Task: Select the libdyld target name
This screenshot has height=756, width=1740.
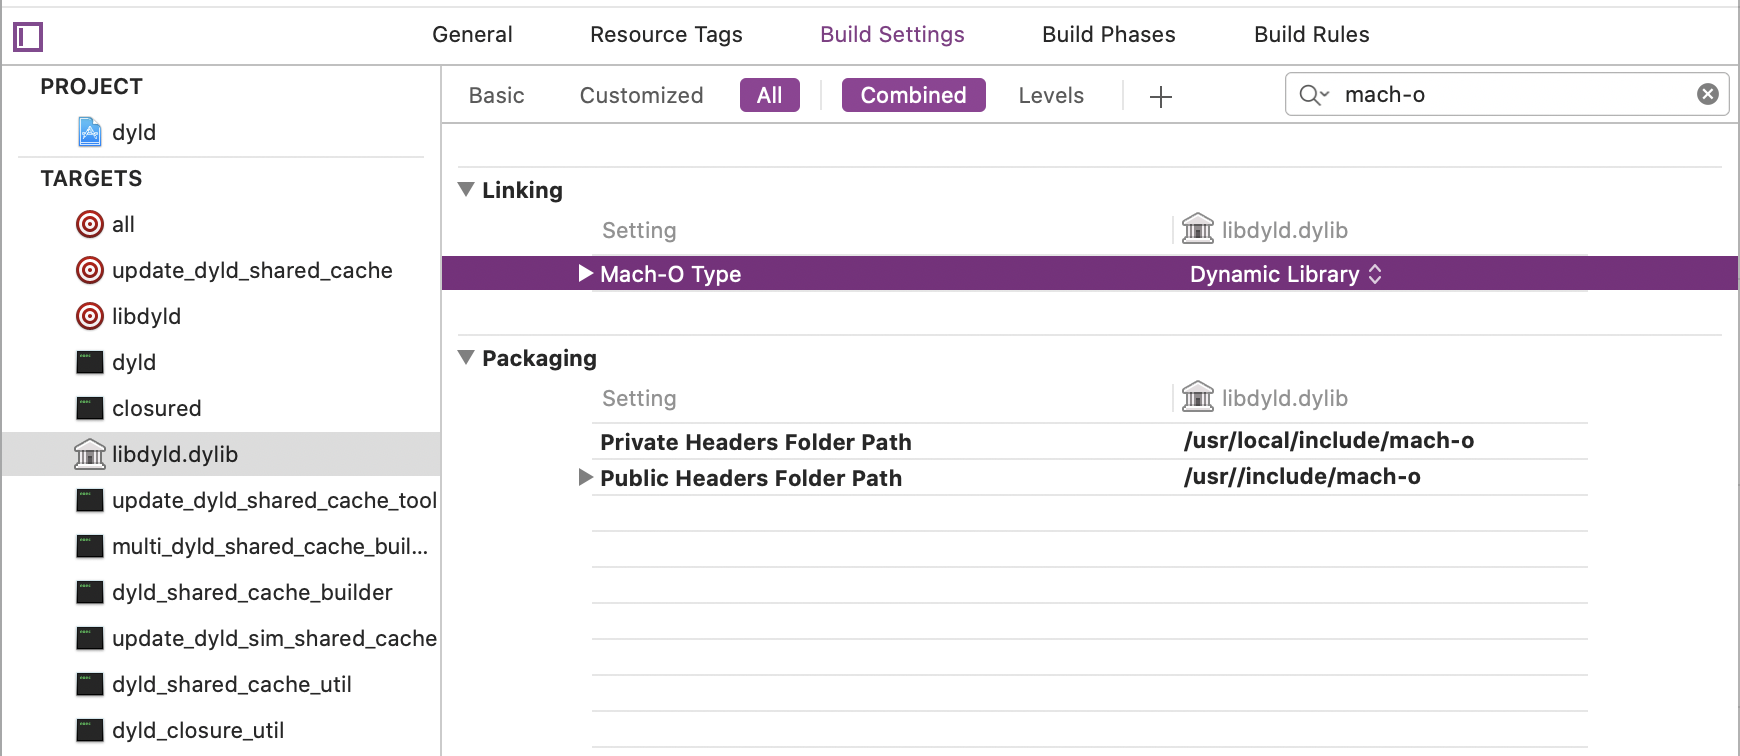Action: [146, 316]
